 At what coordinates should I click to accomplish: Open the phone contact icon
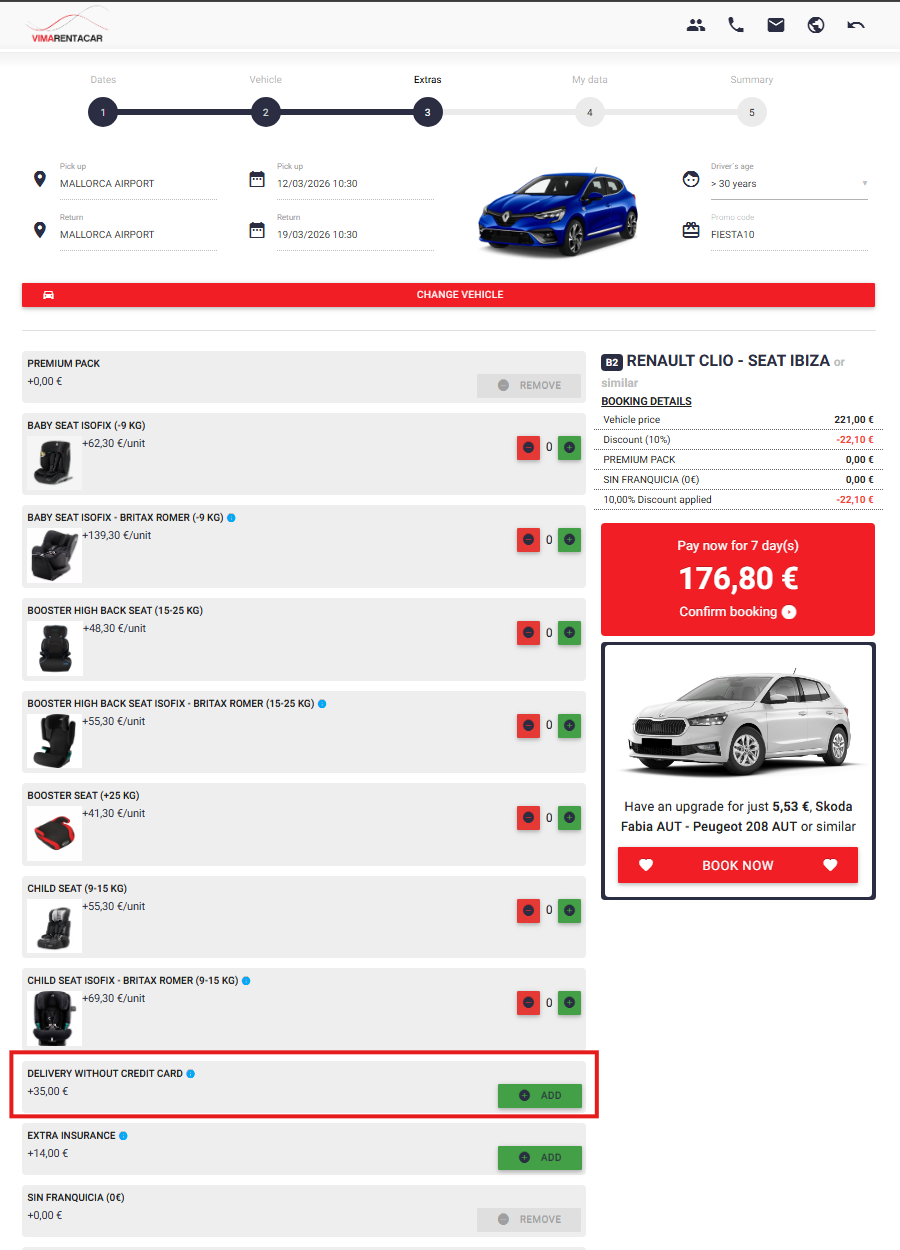[736, 25]
